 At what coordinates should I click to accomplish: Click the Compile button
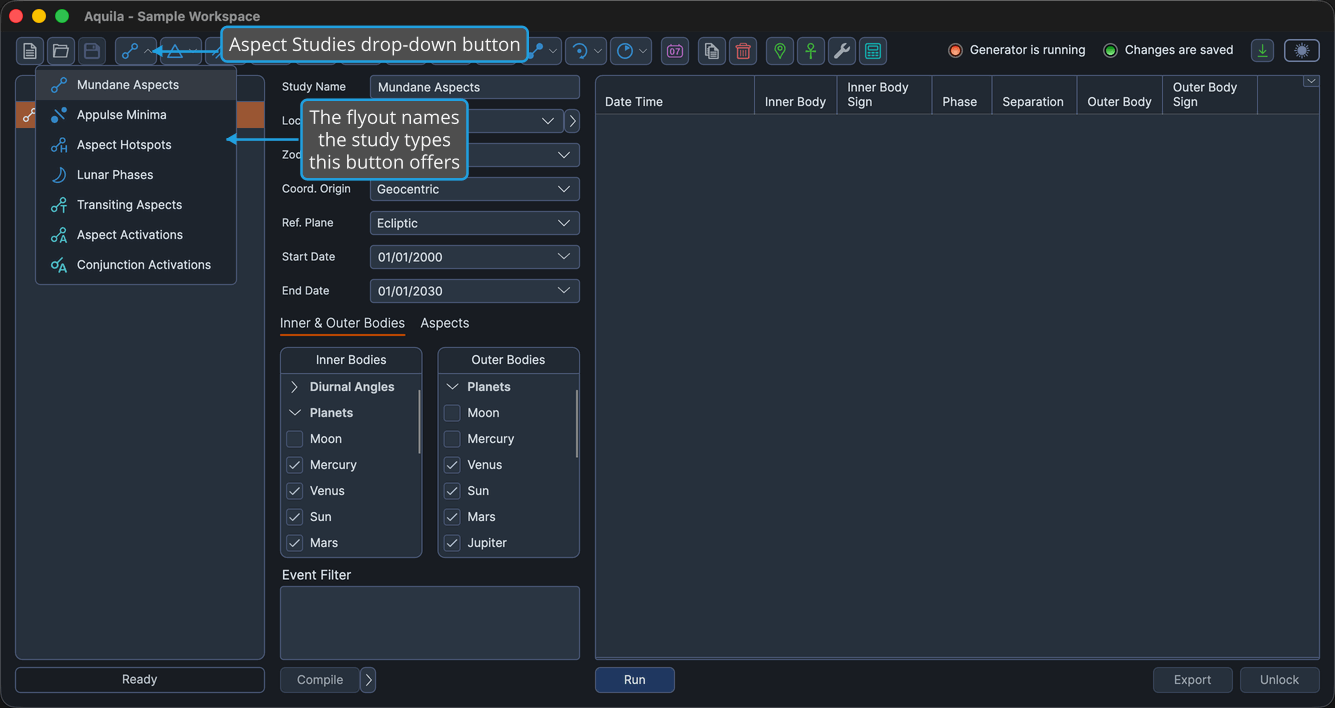(320, 680)
